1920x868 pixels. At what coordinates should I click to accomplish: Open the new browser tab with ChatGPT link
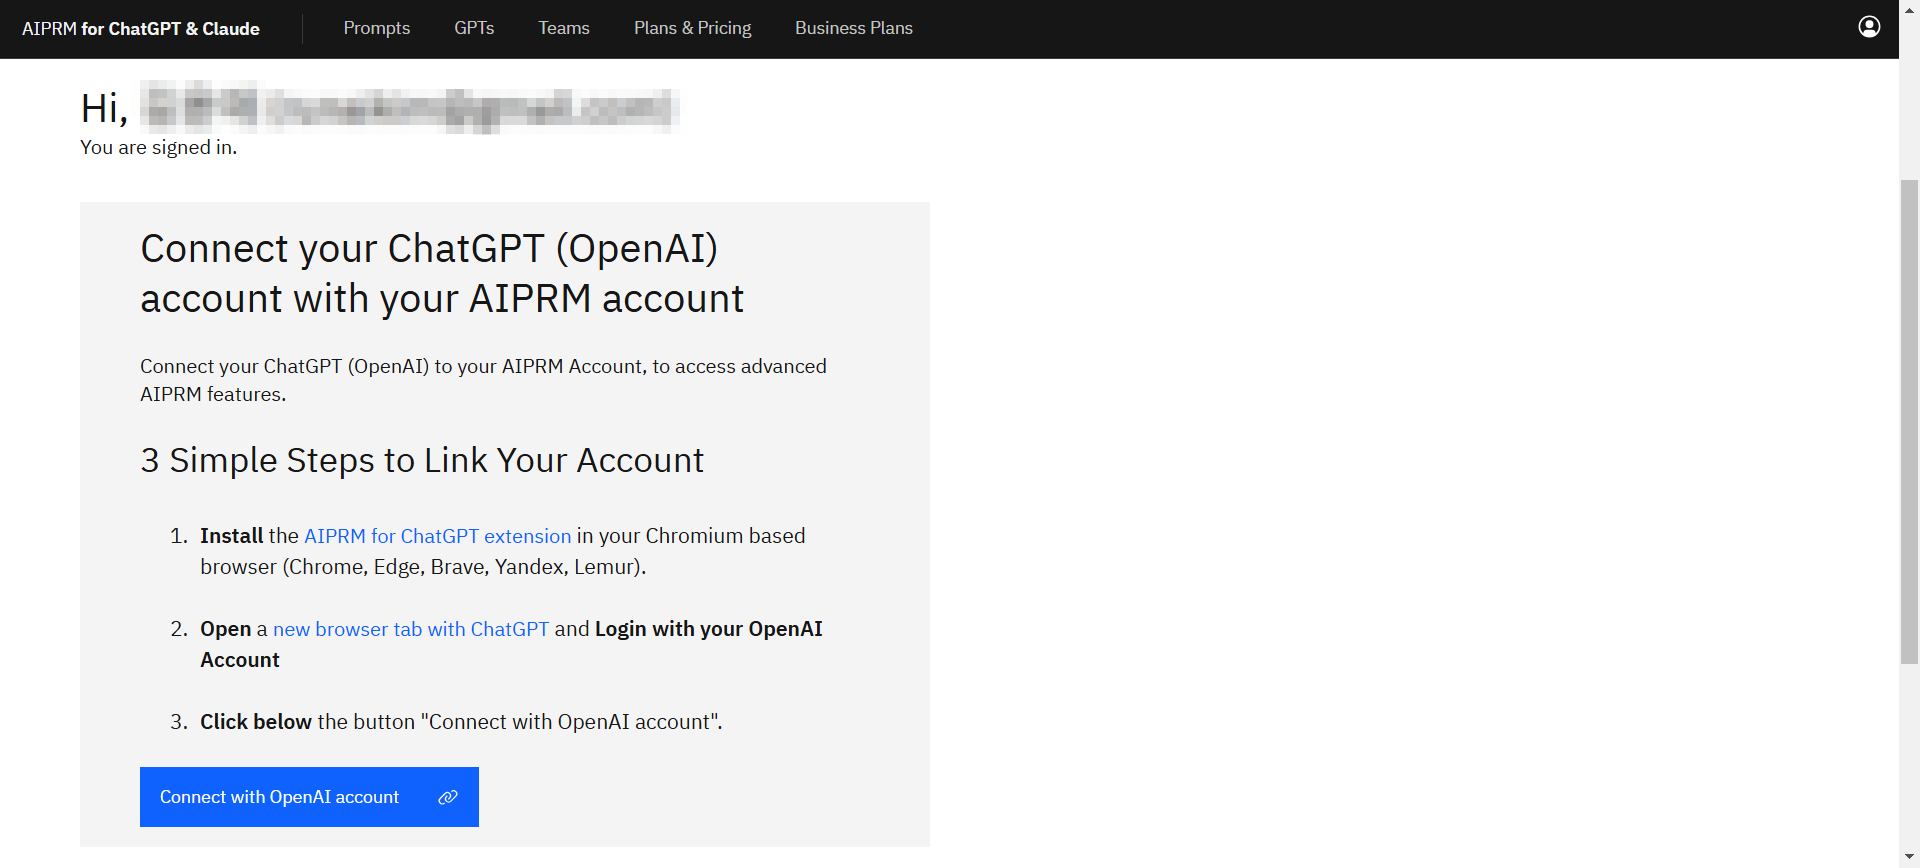(x=411, y=629)
